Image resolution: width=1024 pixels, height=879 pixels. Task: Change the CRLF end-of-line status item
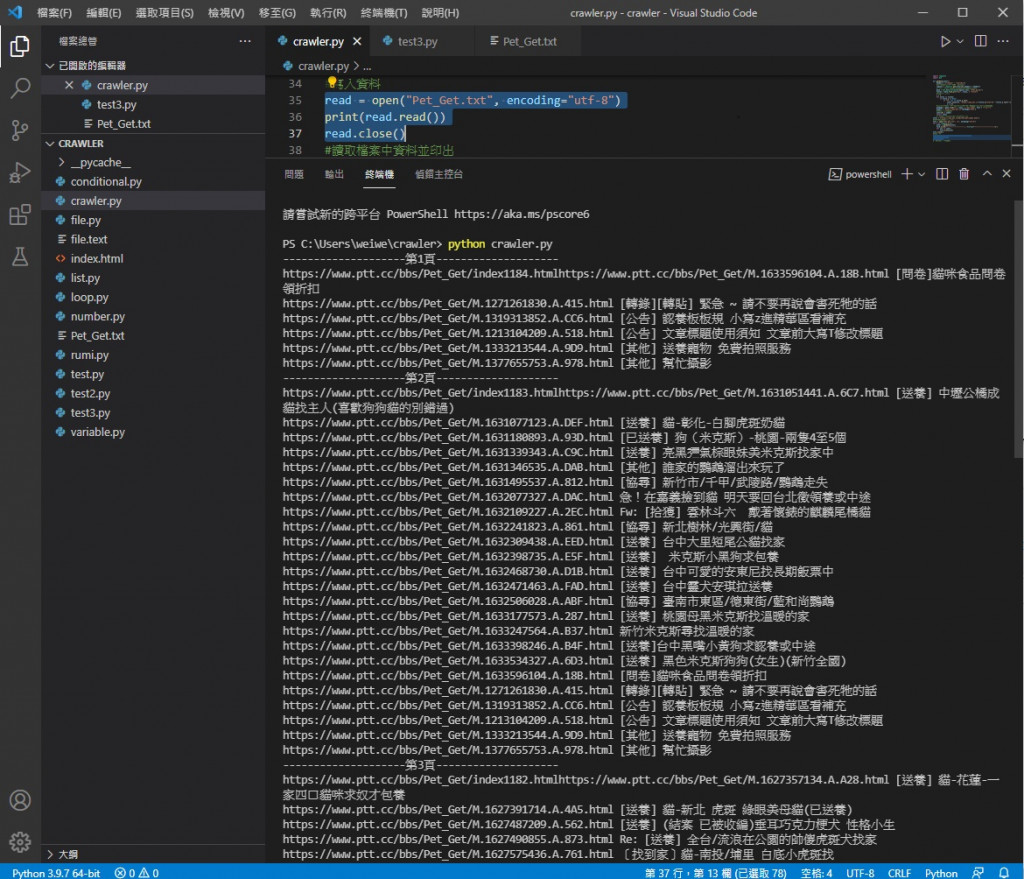point(899,872)
